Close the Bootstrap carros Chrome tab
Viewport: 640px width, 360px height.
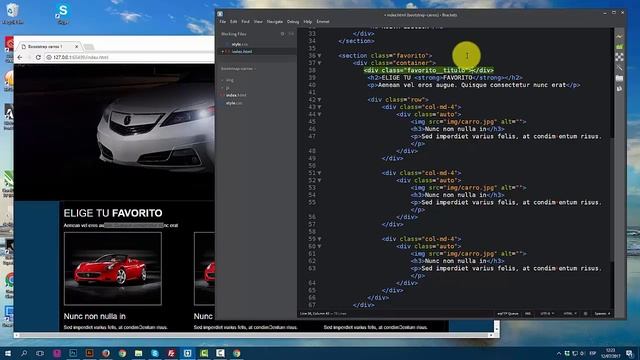(x=76, y=47)
